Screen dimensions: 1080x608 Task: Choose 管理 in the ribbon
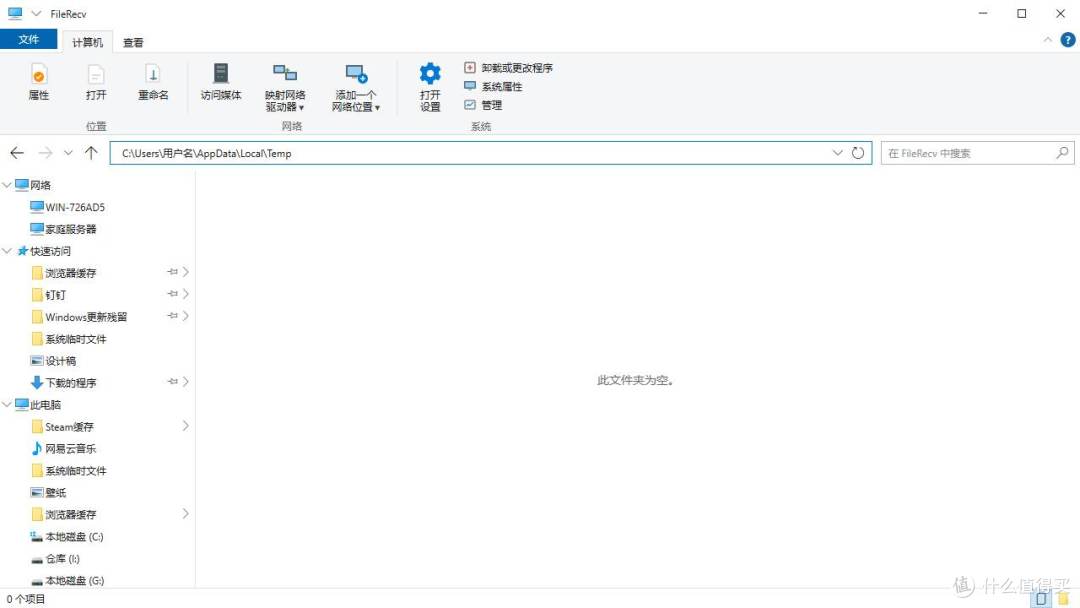(x=483, y=105)
